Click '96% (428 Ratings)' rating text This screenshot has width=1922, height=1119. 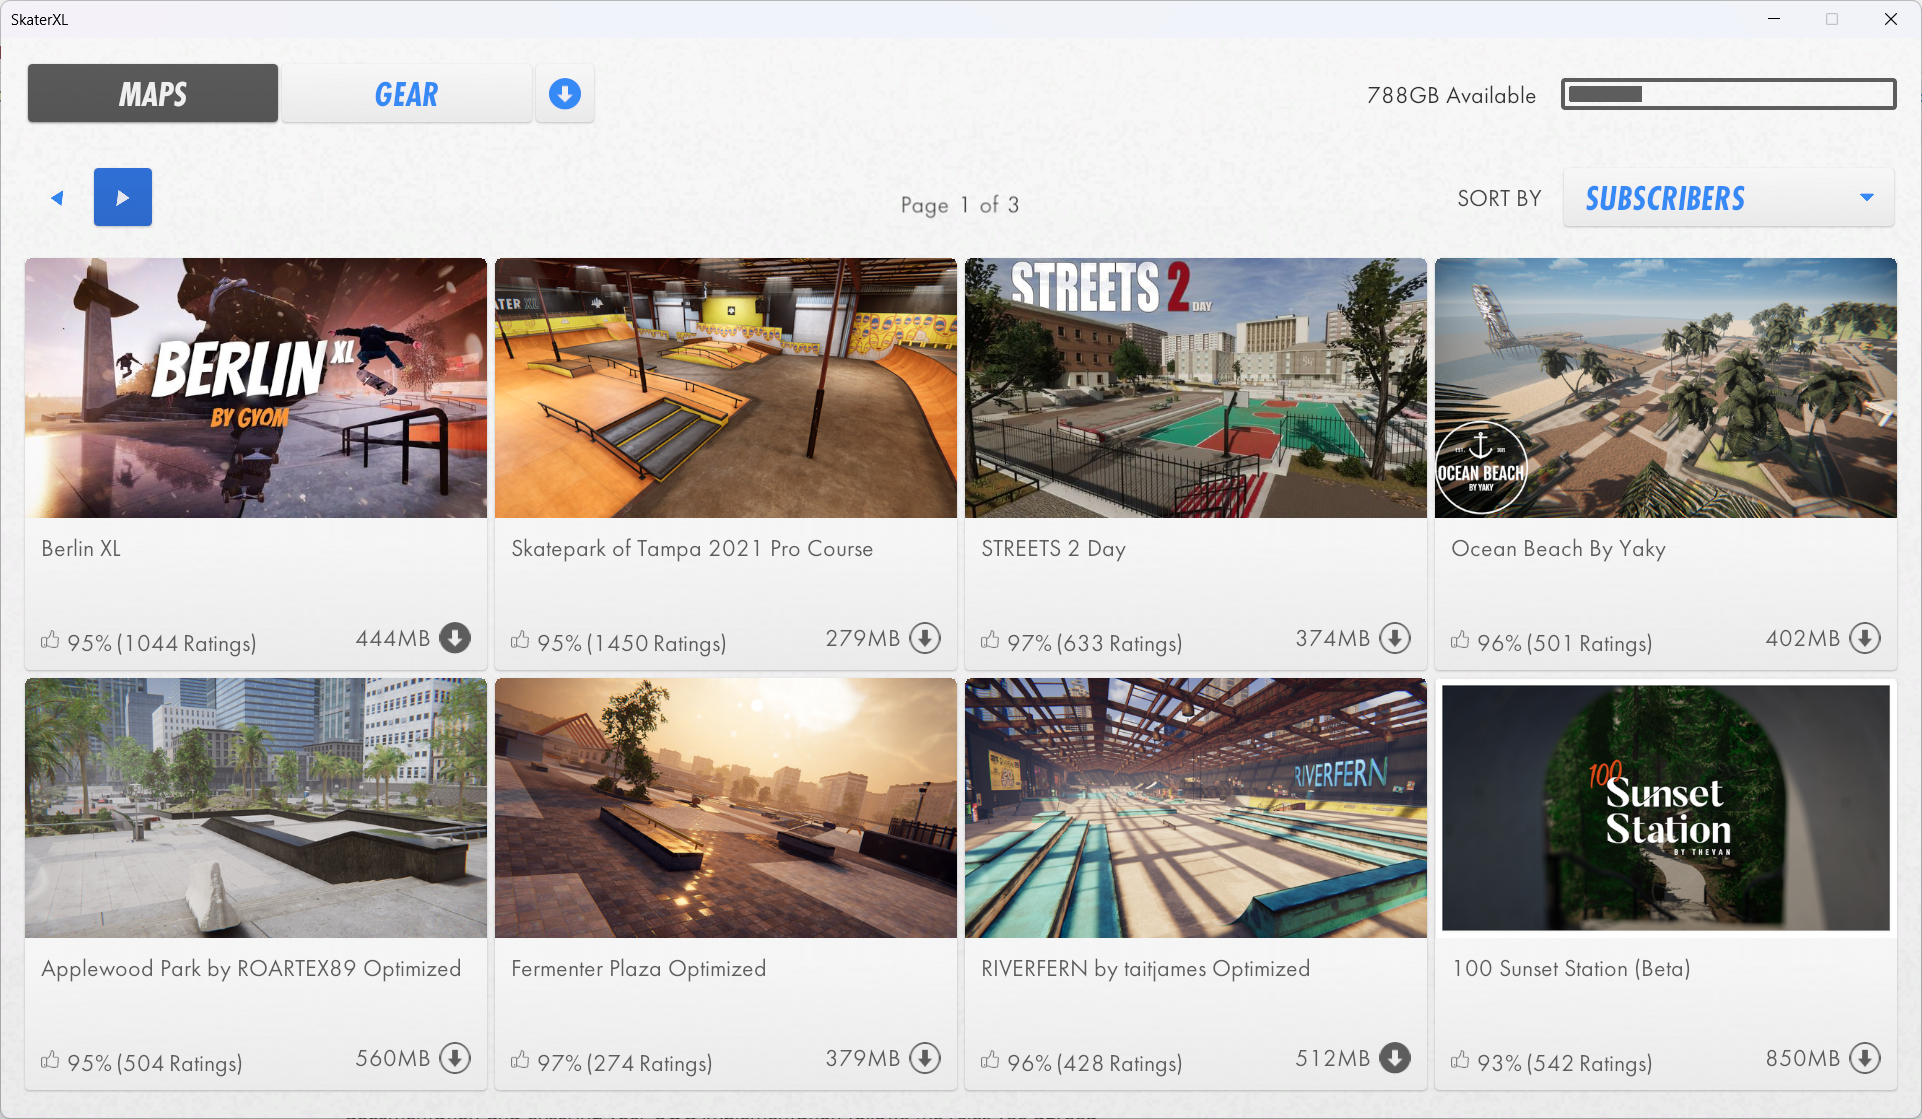point(1095,1063)
